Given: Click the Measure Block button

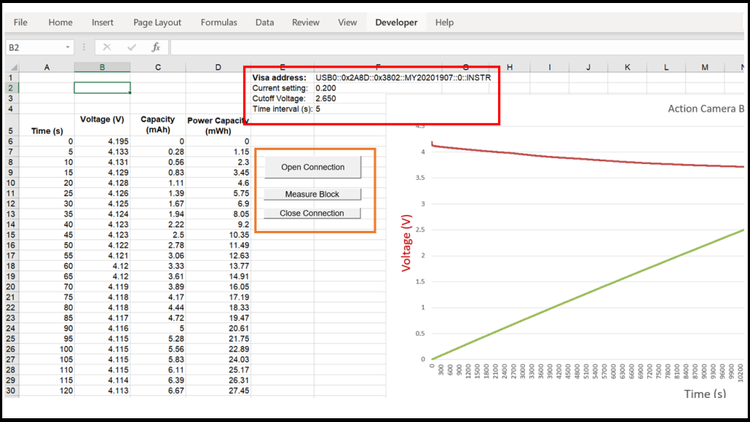Looking at the screenshot, I should (x=312, y=194).
